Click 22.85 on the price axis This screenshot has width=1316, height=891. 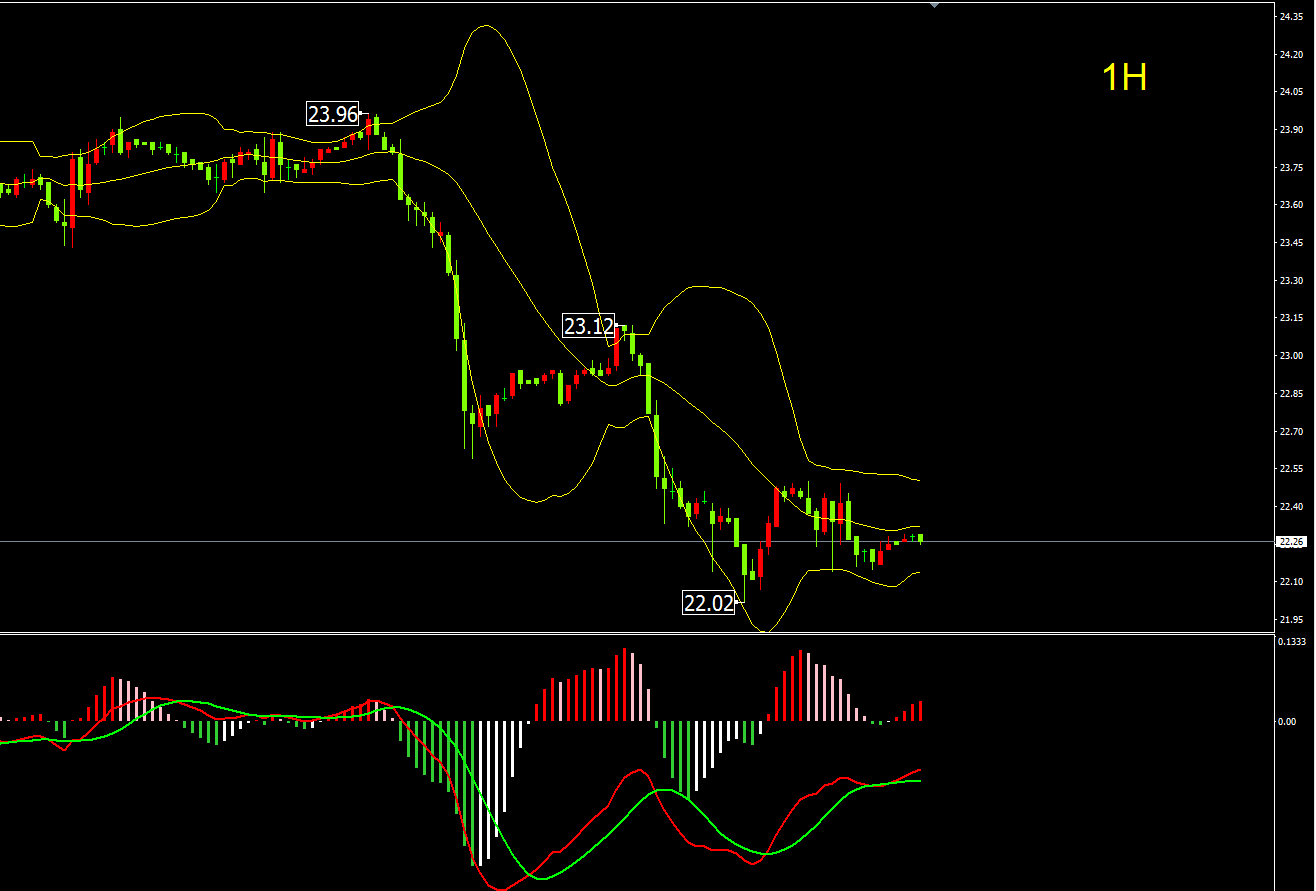point(1291,394)
